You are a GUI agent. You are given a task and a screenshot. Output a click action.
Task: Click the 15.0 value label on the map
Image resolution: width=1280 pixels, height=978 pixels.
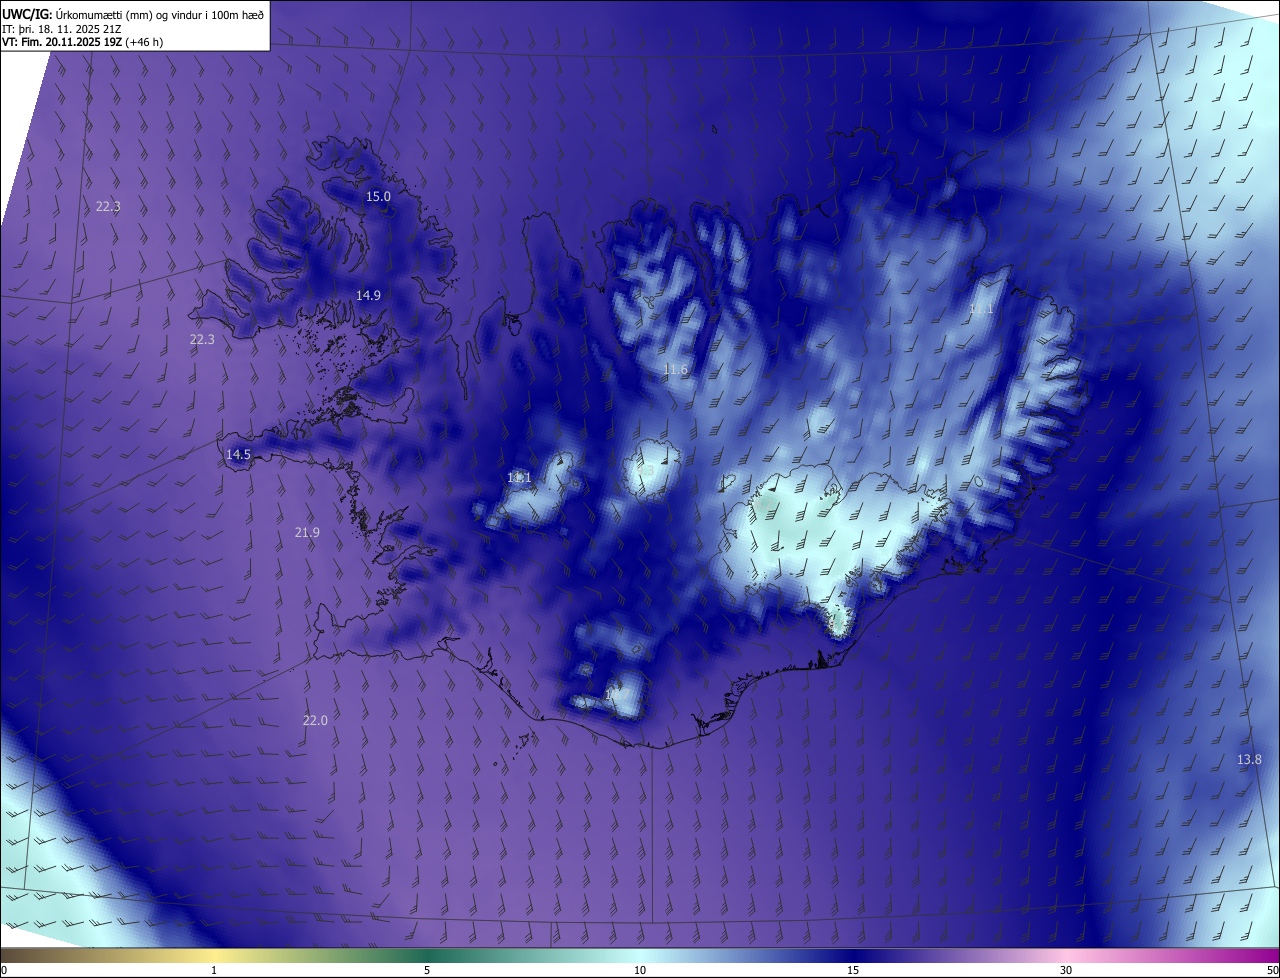(378, 196)
